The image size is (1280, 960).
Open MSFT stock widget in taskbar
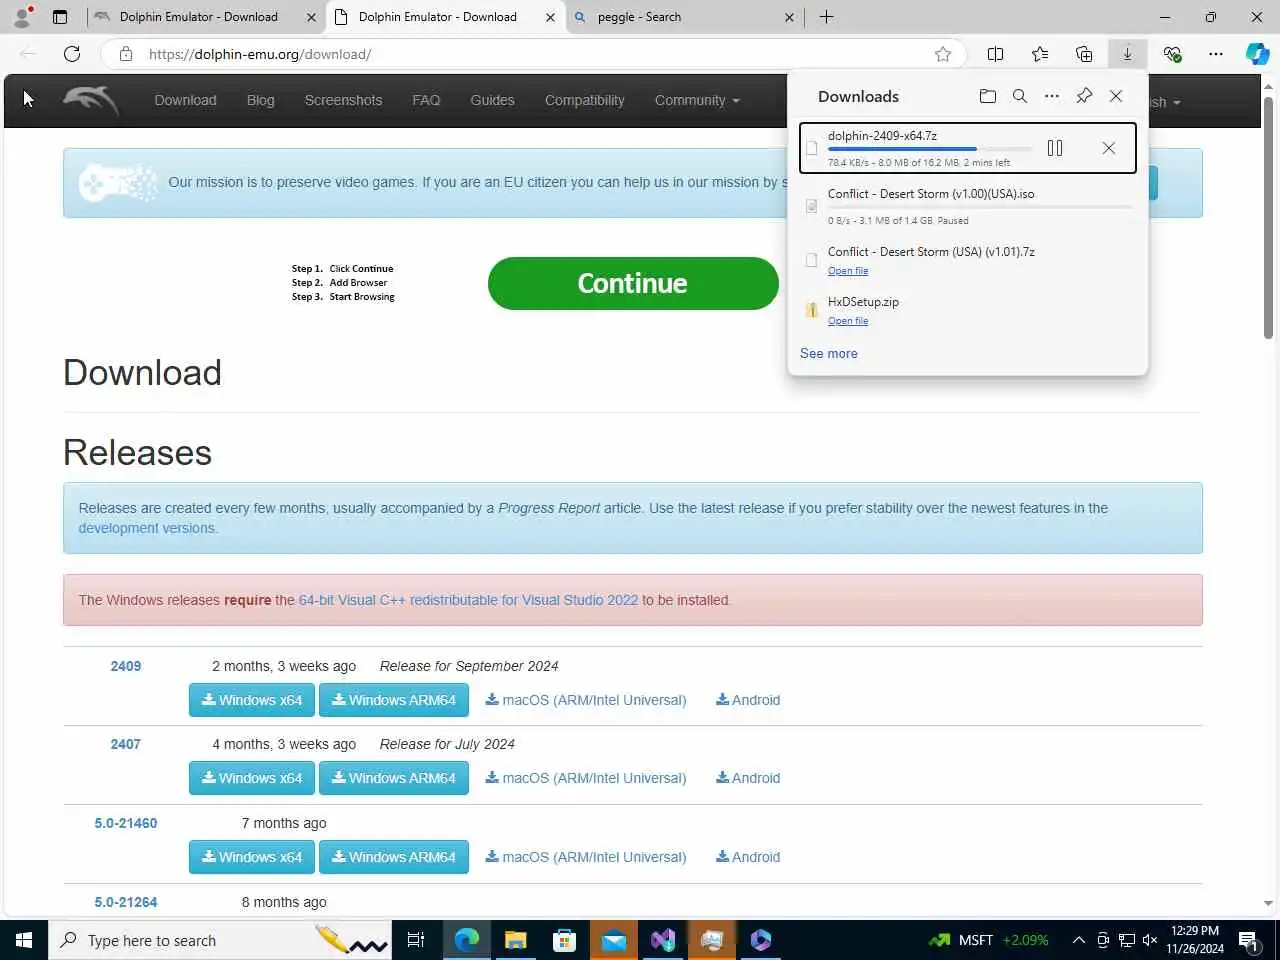point(989,940)
